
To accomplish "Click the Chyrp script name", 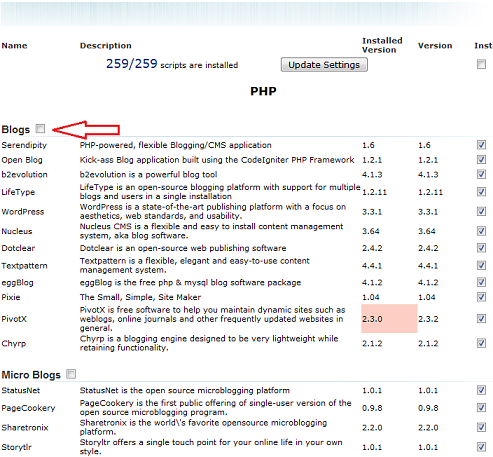I will 13,344.
